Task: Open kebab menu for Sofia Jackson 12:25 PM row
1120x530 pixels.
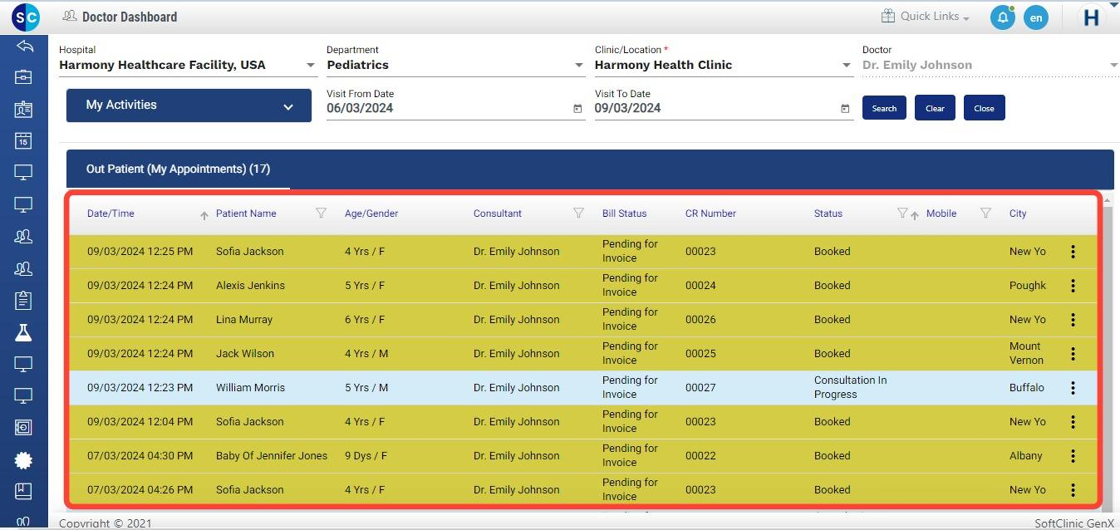Action: pyautogui.click(x=1073, y=251)
